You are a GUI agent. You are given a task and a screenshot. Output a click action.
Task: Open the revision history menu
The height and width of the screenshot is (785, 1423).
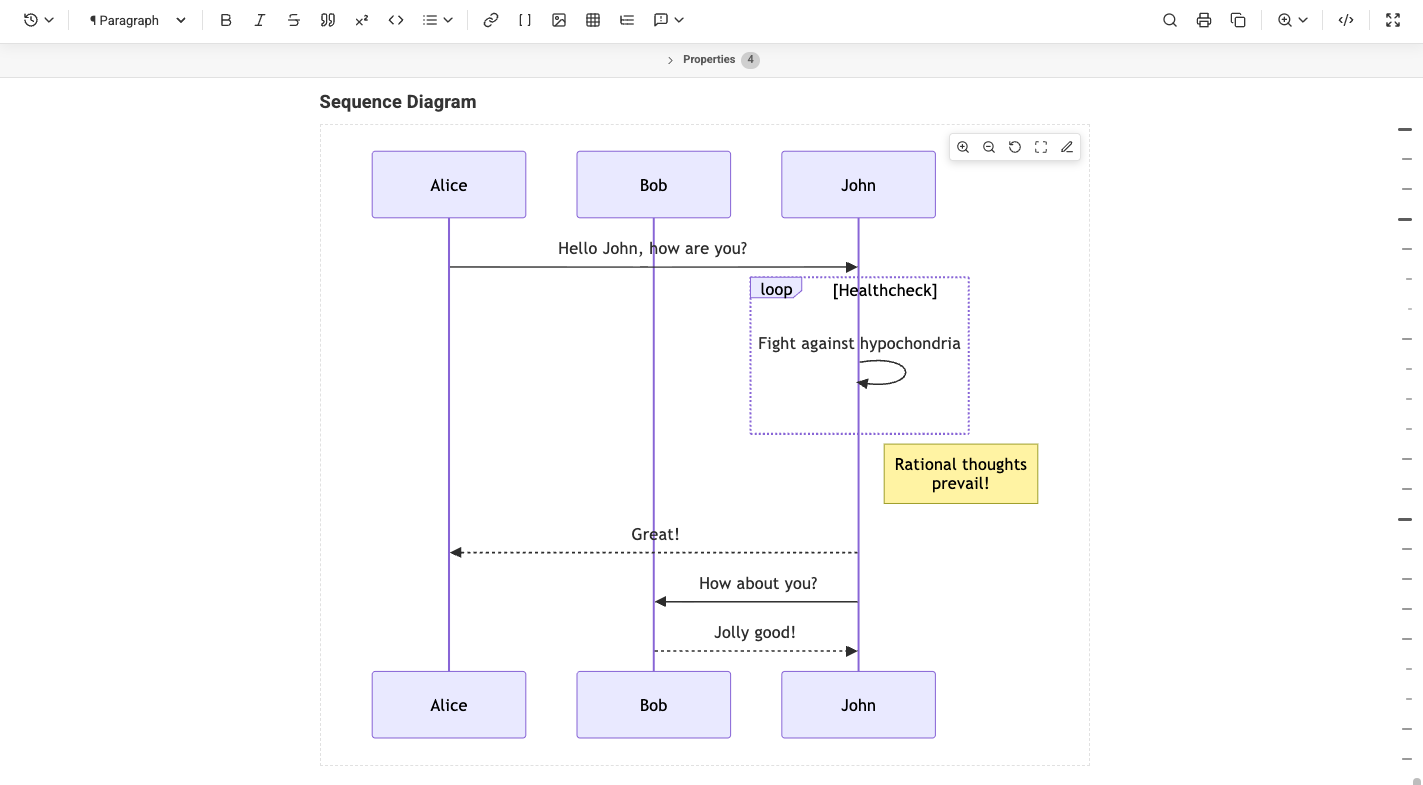pos(38,20)
